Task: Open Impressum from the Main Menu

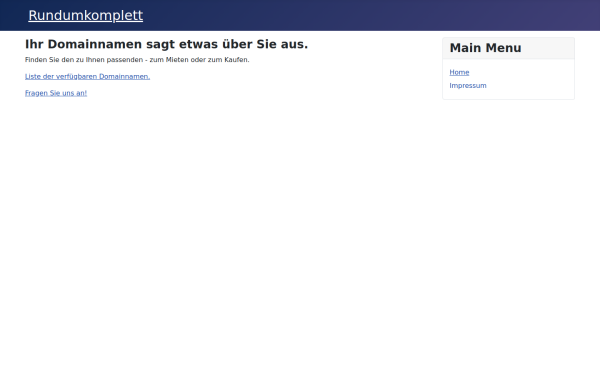Action: 468,86
